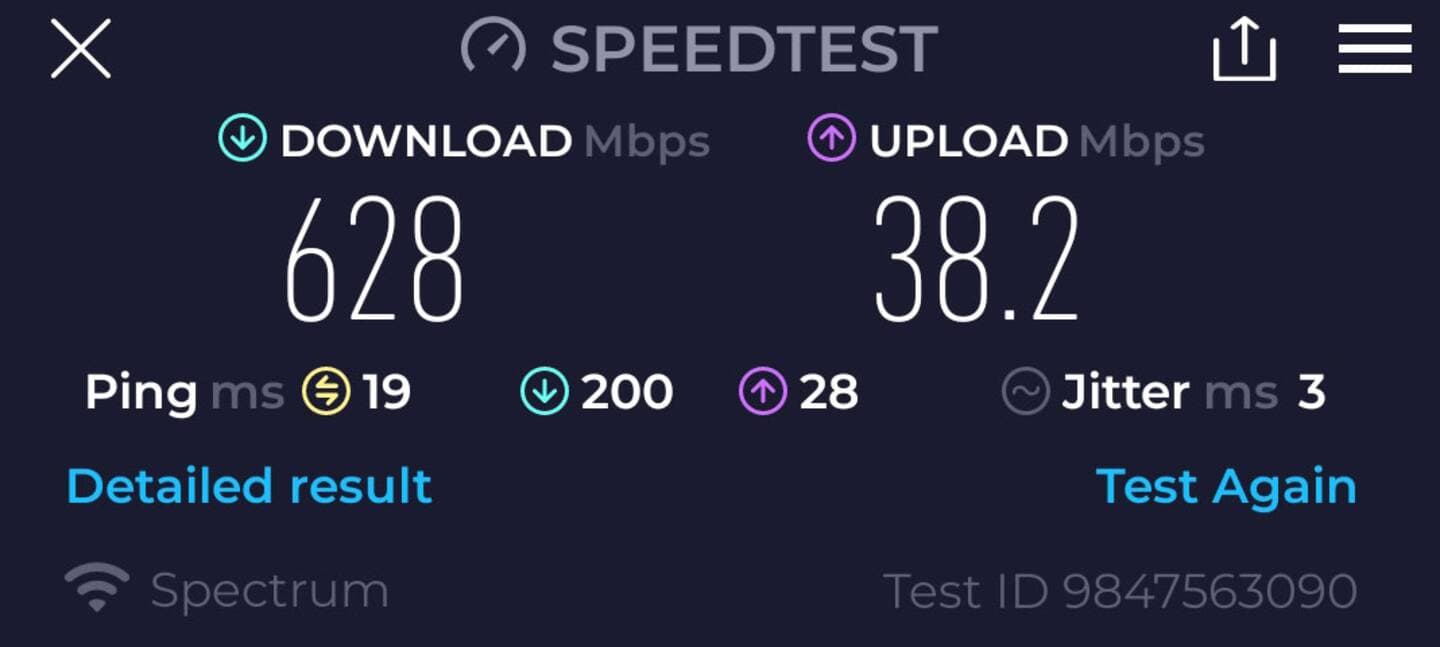Click the teal download arrow icon beside DOWNLOAD
The image size is (1440, 647).
tap(242, 140)
